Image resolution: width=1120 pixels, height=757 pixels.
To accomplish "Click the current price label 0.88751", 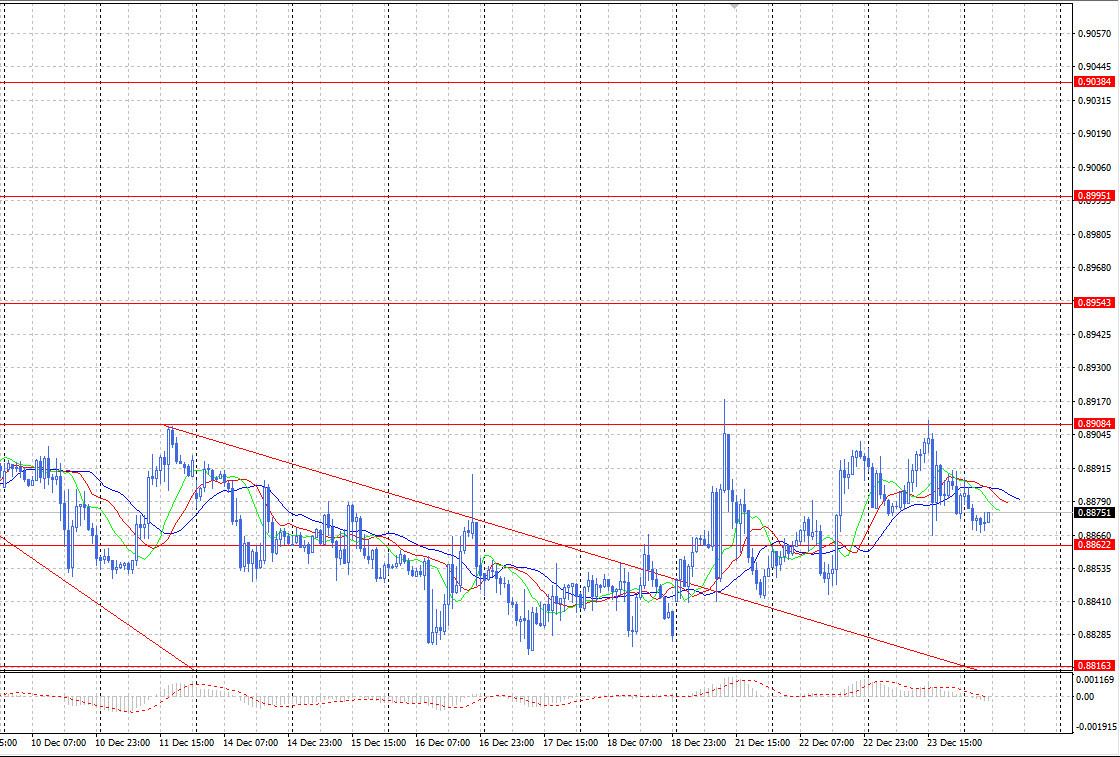I will pyautogui.click(x=1094, y=512).
